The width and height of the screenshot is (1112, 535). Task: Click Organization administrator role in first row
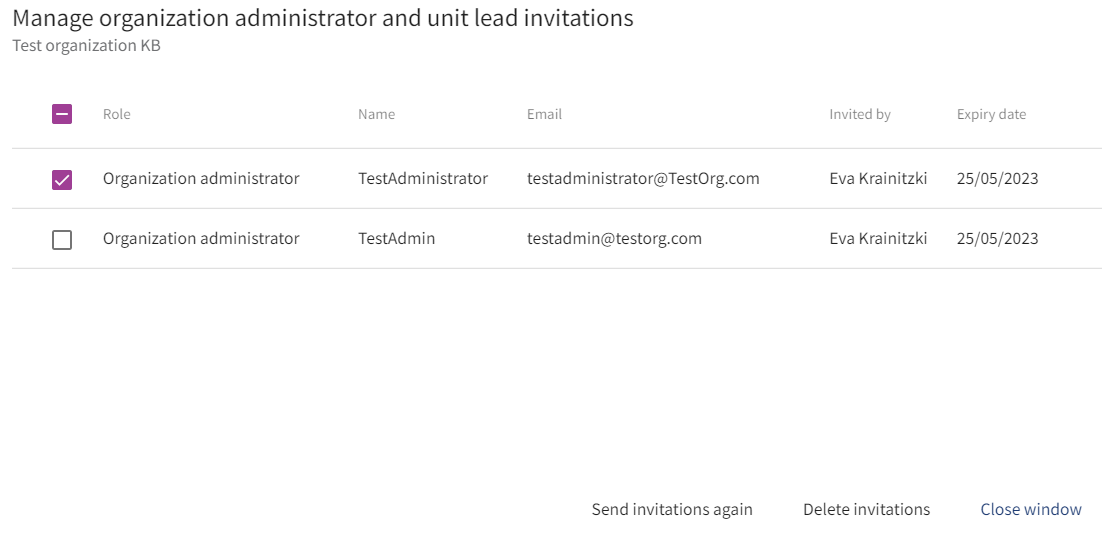pos(201,179)
